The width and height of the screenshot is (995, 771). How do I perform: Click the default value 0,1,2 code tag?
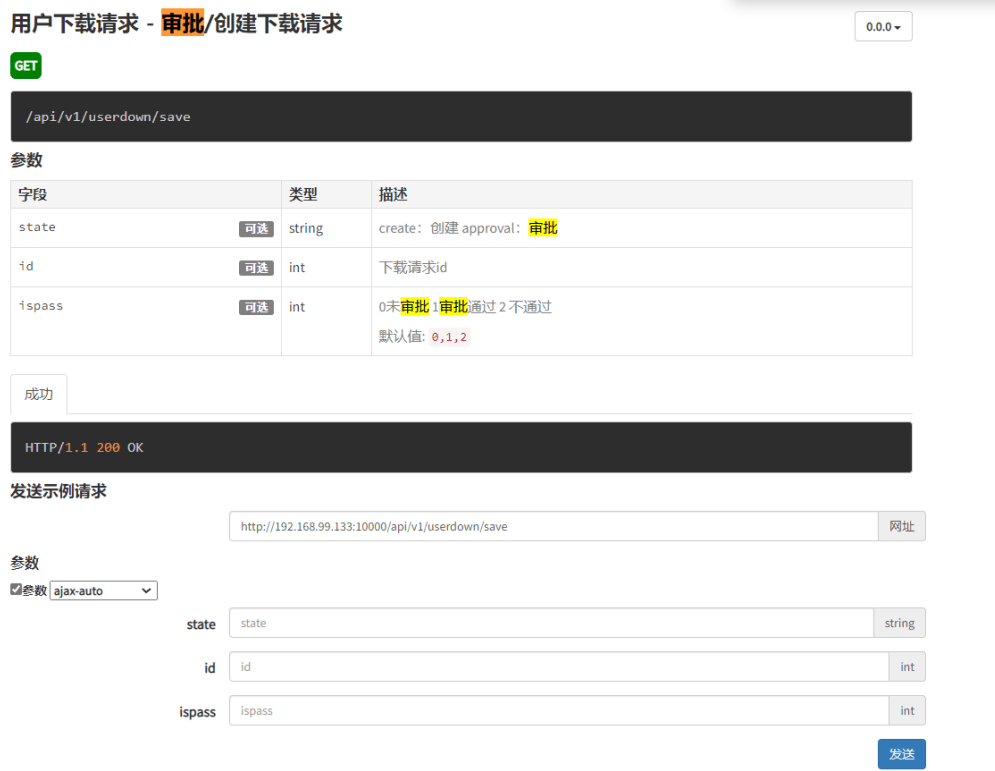tap(449, 338)
